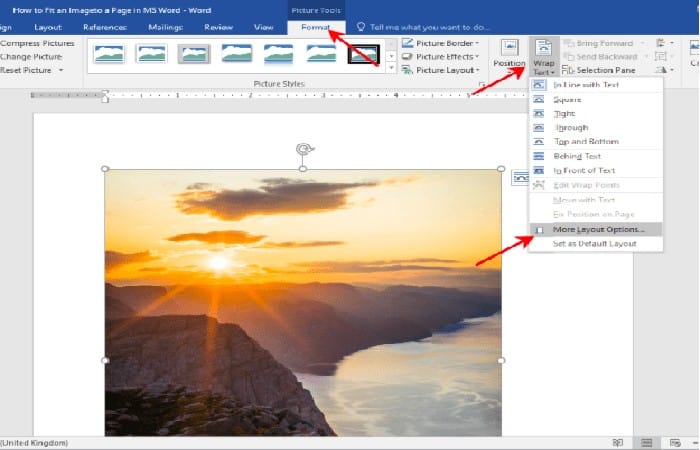Open the Layout Options icon beside the picture
Viewport: 700px width, 450px height.
point(521,177)
